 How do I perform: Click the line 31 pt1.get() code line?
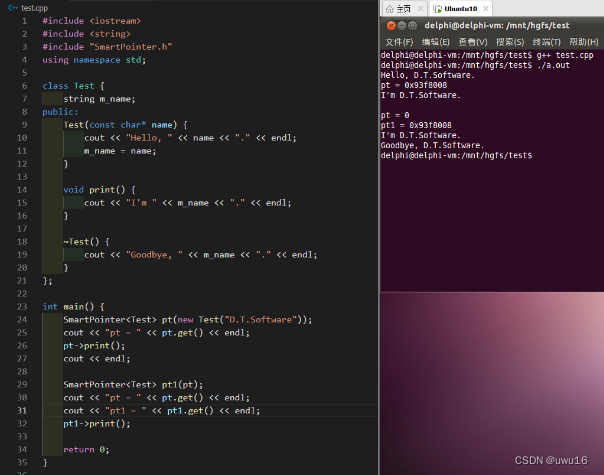162,411
